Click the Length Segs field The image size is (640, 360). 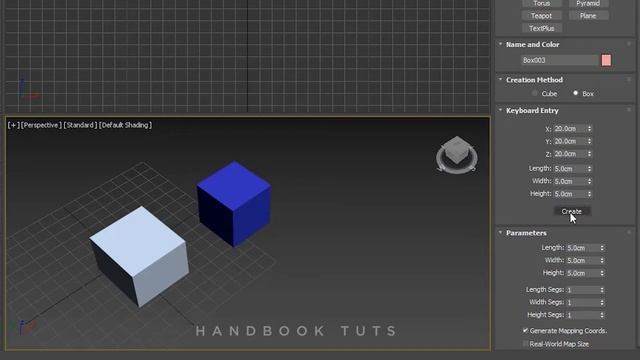point(582,290)
